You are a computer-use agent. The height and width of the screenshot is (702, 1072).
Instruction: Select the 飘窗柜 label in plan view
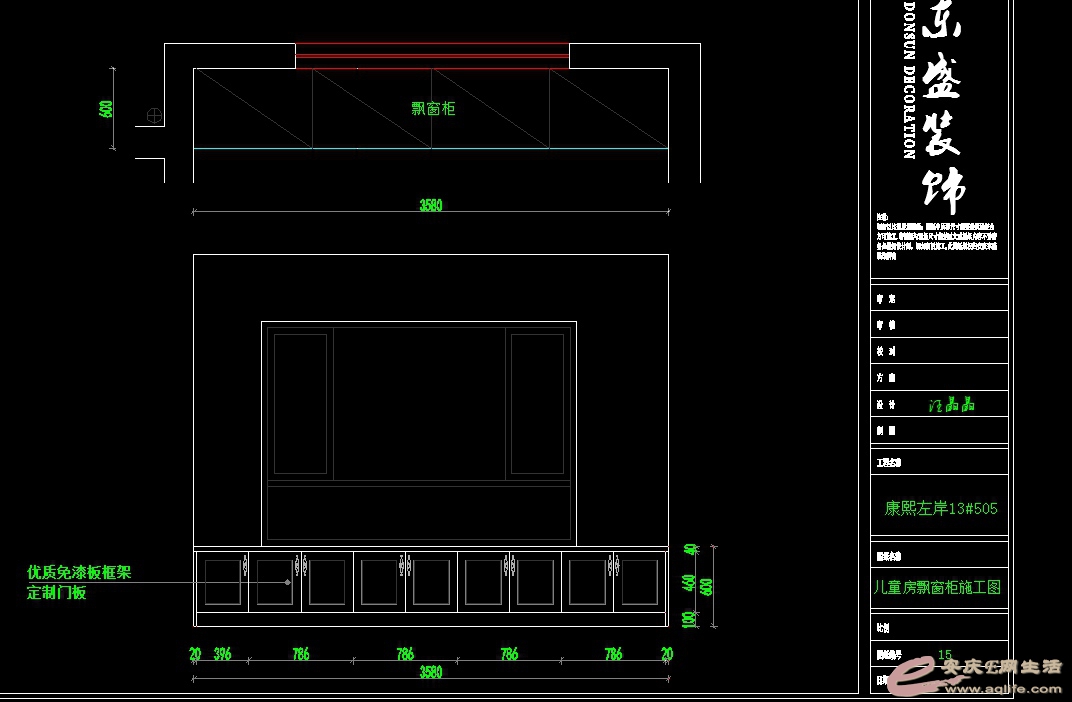tap(433, 109)
